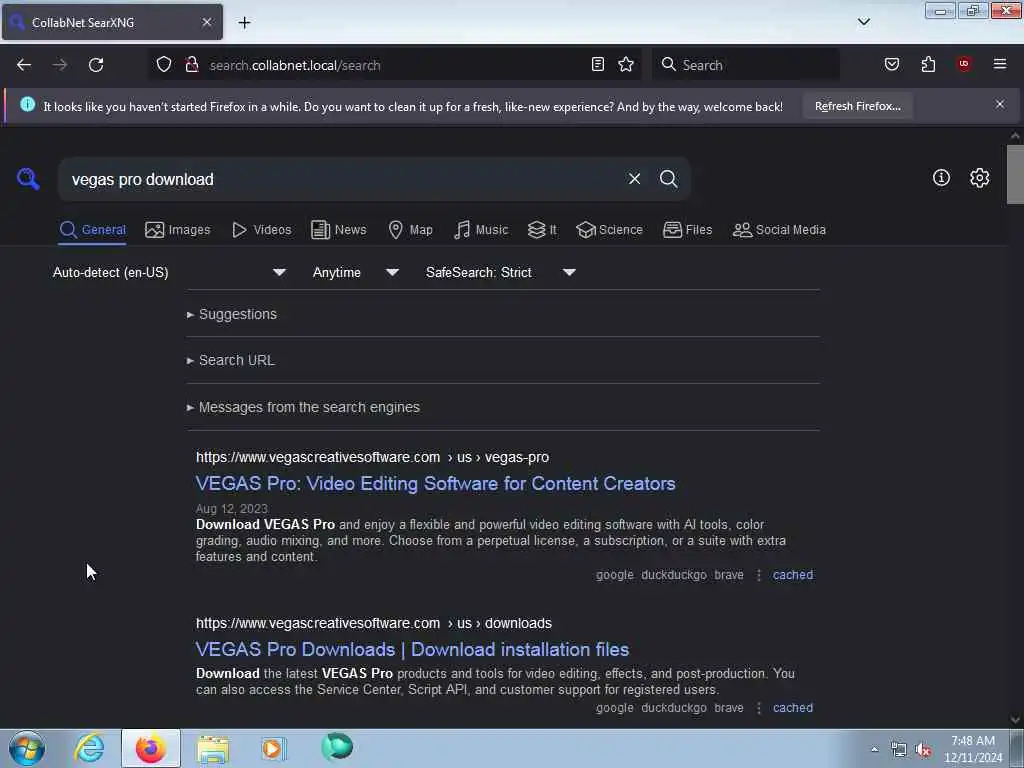Image resolution: width=1024 pixels, height=768 pixels.
Task: Open the SearXNG about info icon
Action: pyautogui.click(x=941, y=178)
